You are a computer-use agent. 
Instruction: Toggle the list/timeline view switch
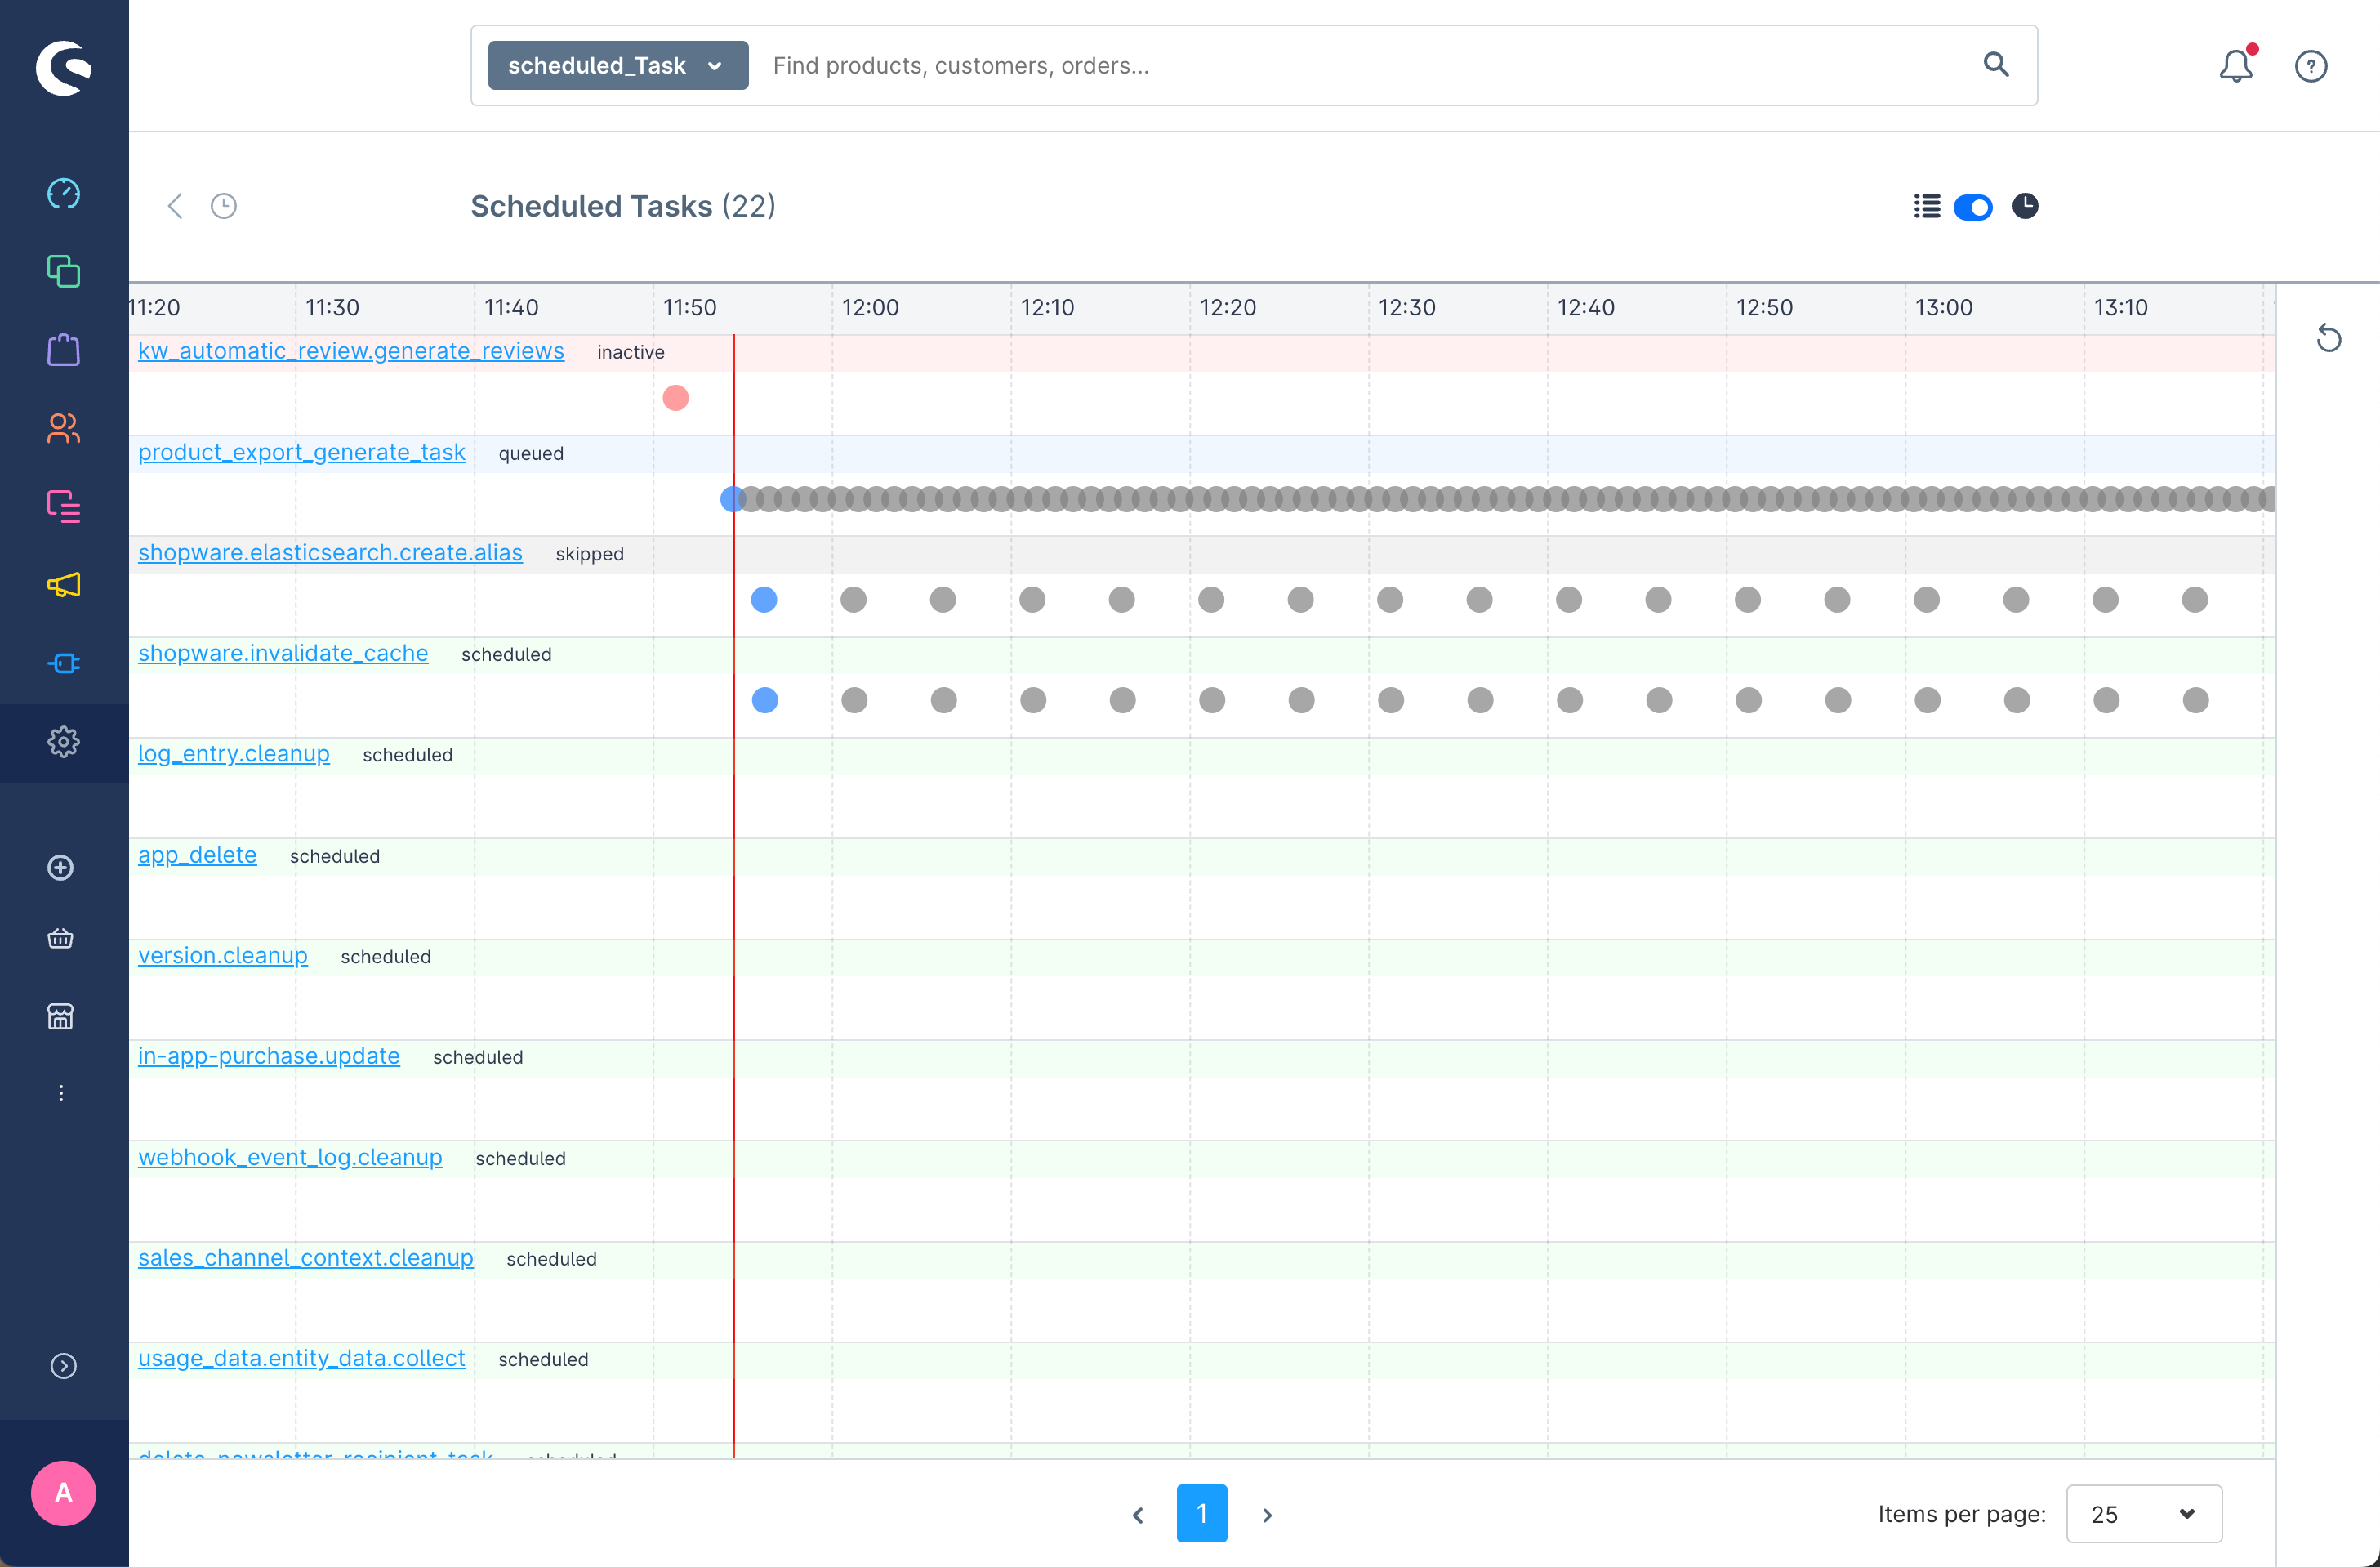tap(1972, 207)
